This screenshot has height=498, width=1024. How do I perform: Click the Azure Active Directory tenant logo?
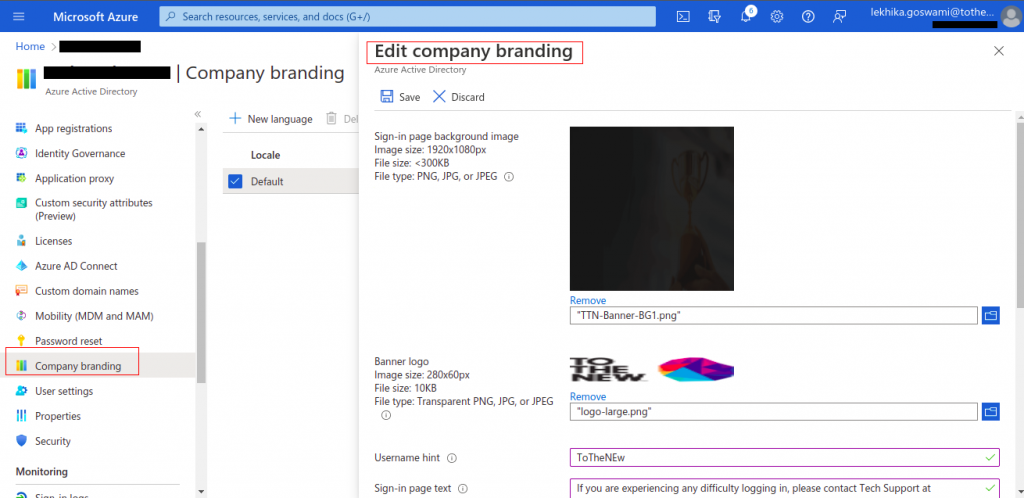click(27, 78)
